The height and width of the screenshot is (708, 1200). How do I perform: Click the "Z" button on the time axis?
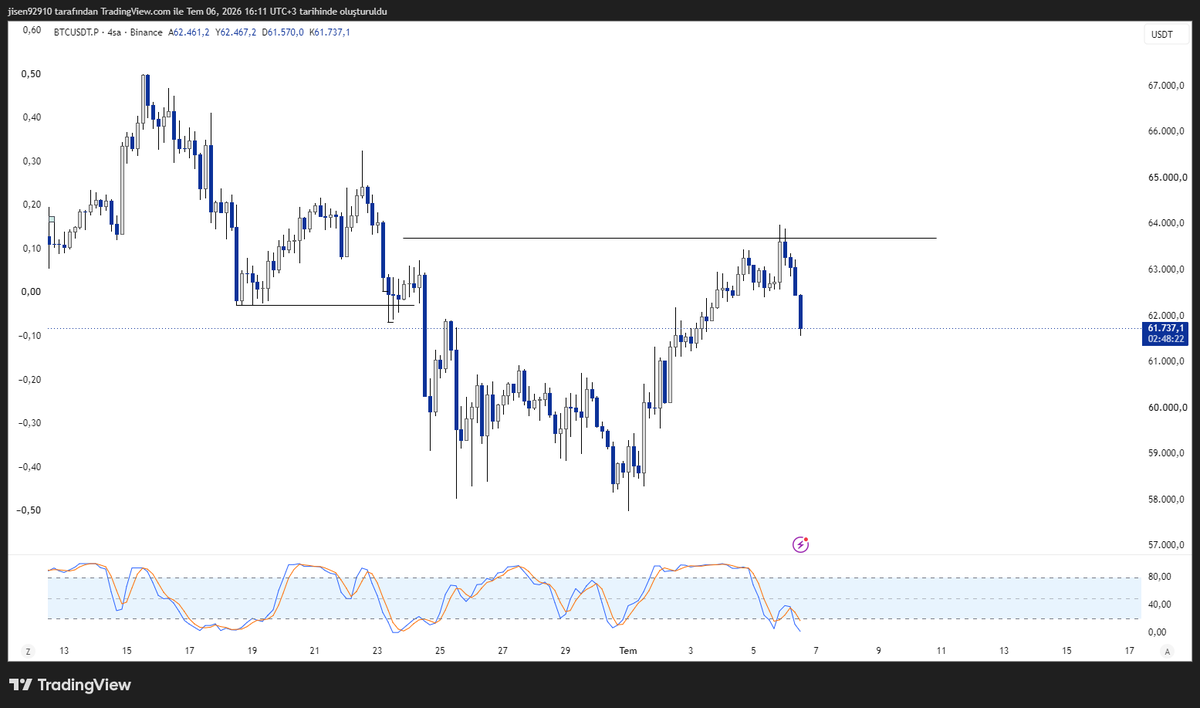coord(28,651)
